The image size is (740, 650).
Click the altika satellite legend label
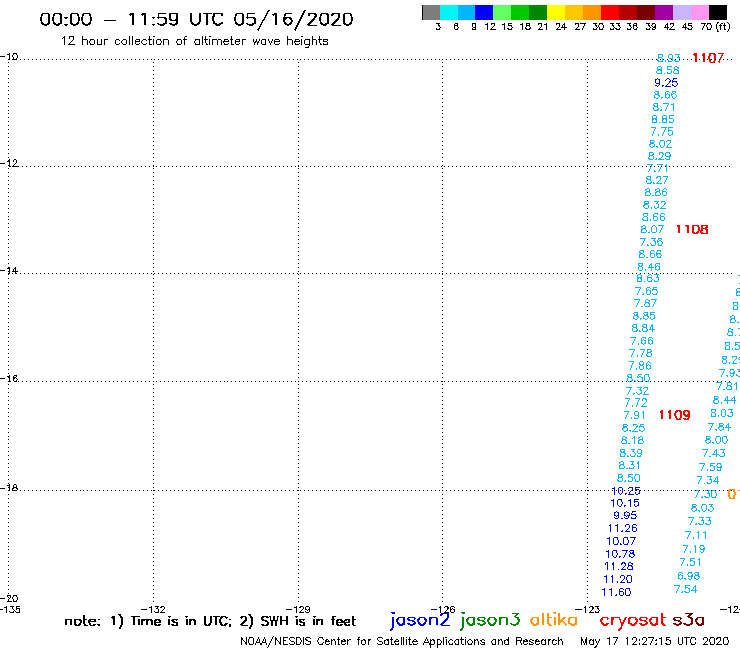(554, 620)
